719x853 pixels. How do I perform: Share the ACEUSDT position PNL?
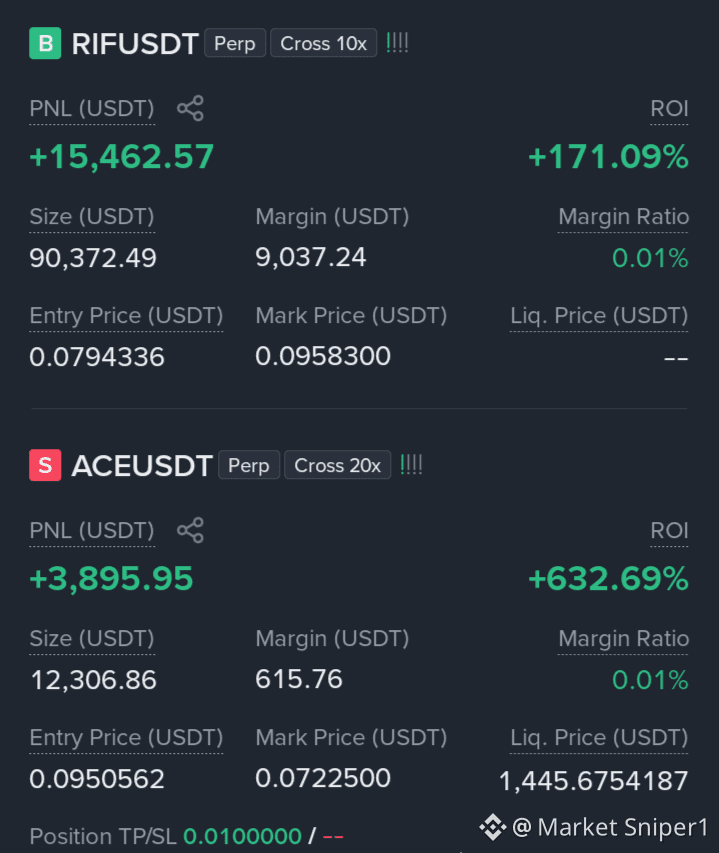tap(190, 530)
